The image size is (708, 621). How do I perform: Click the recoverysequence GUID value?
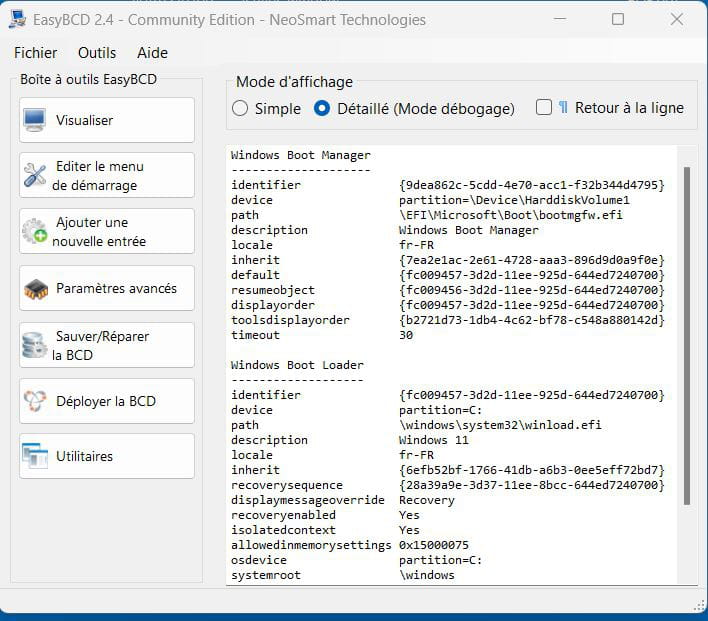(x=532, y=485)
